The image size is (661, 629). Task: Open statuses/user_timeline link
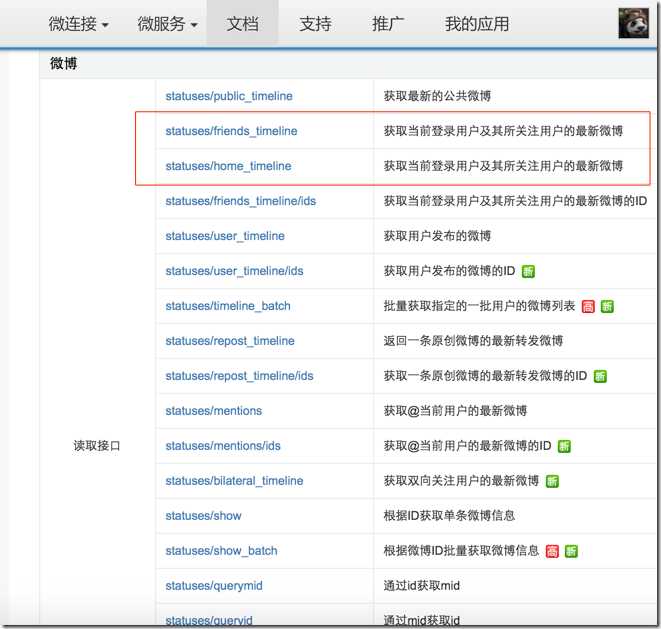pyautogui.click(x=225, y=236)
